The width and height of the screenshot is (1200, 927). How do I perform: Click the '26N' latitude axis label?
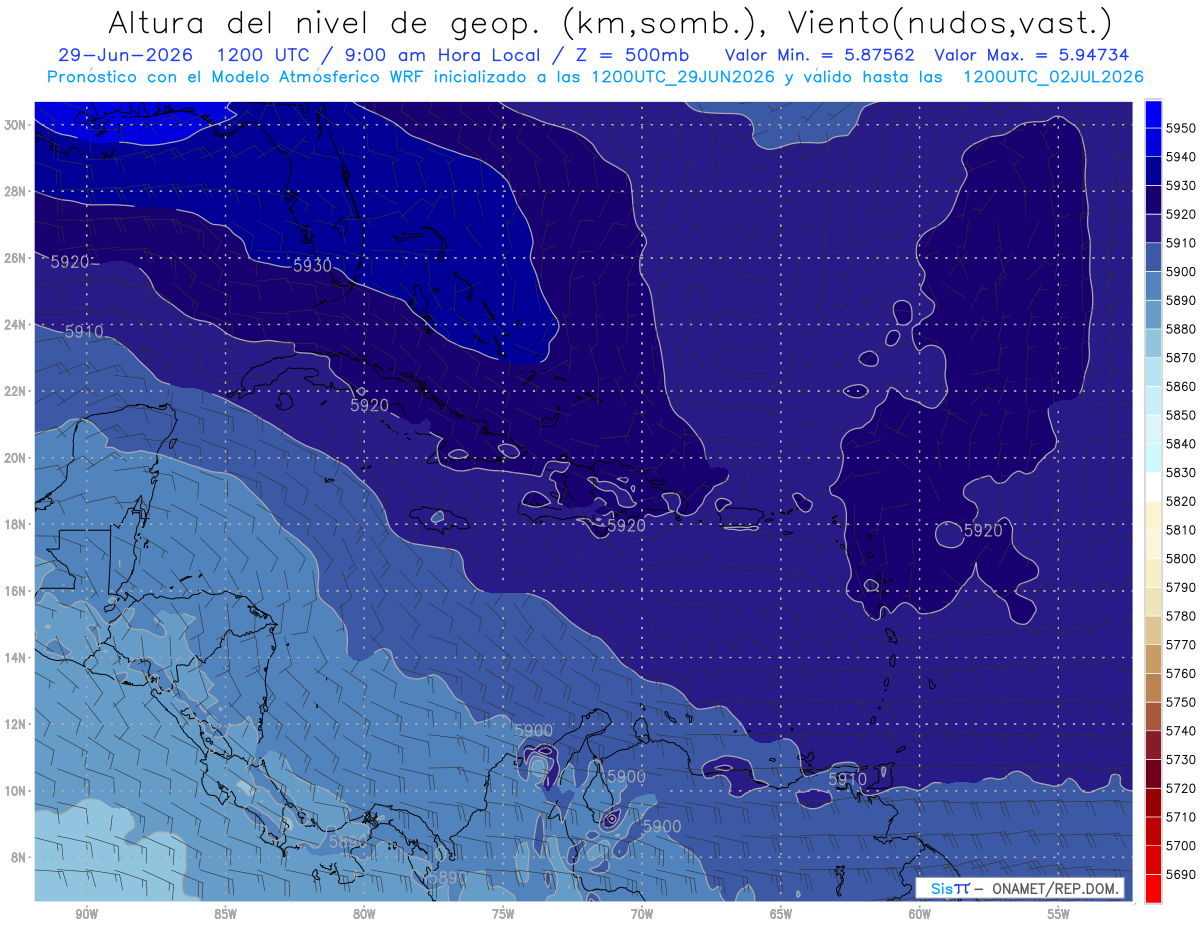[15, 258]
